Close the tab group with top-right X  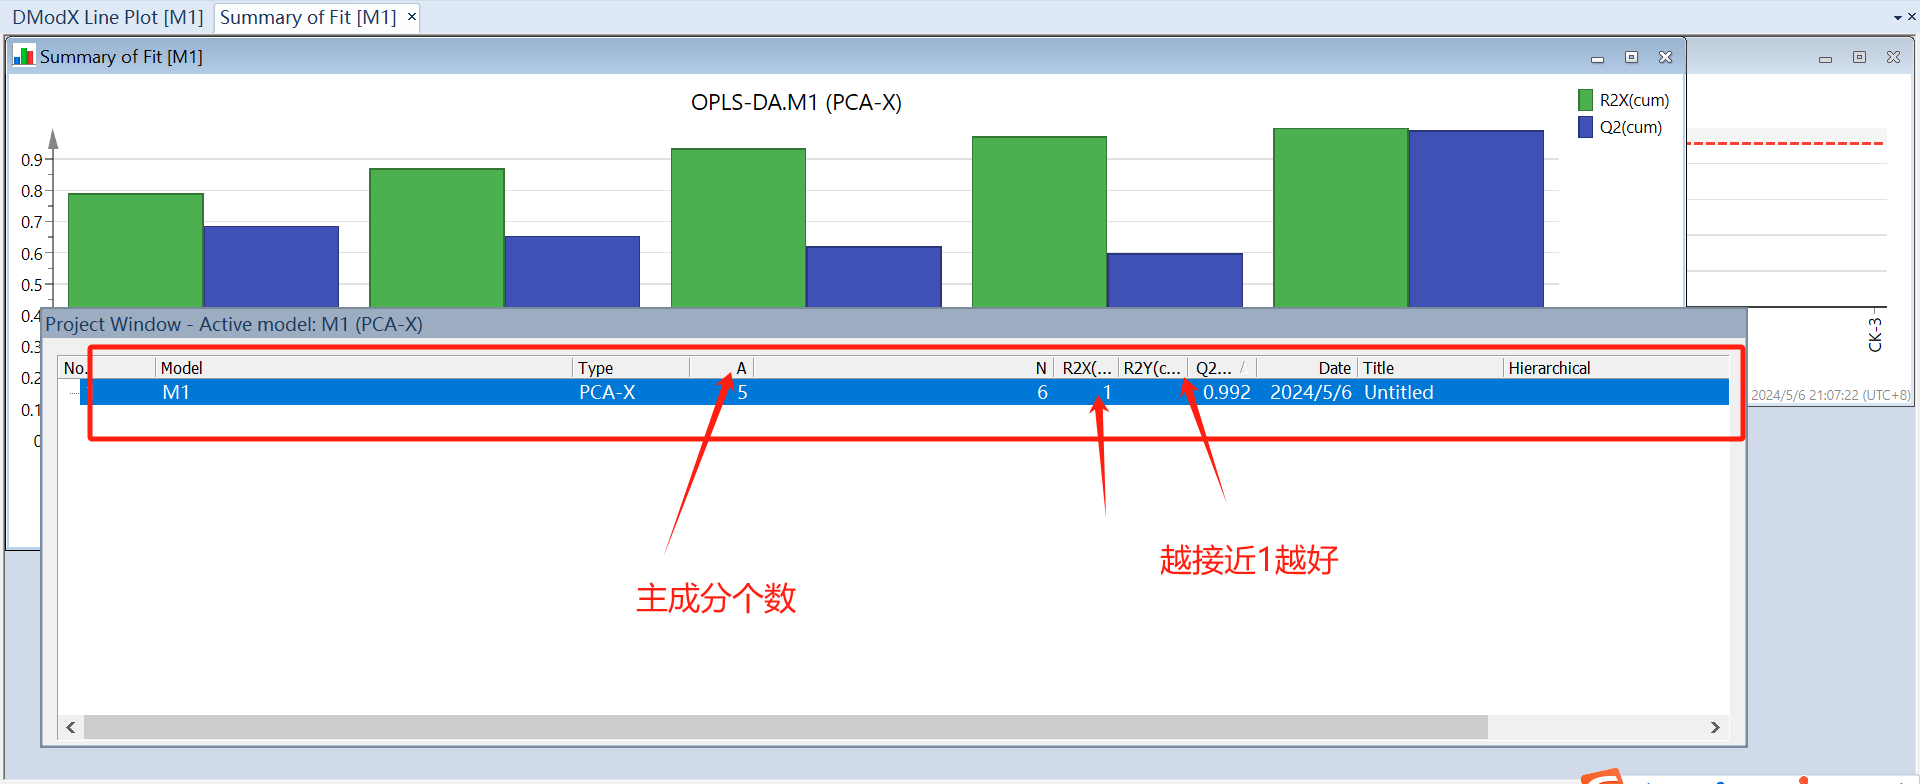pyautogui.click(x=1911, y=17)
